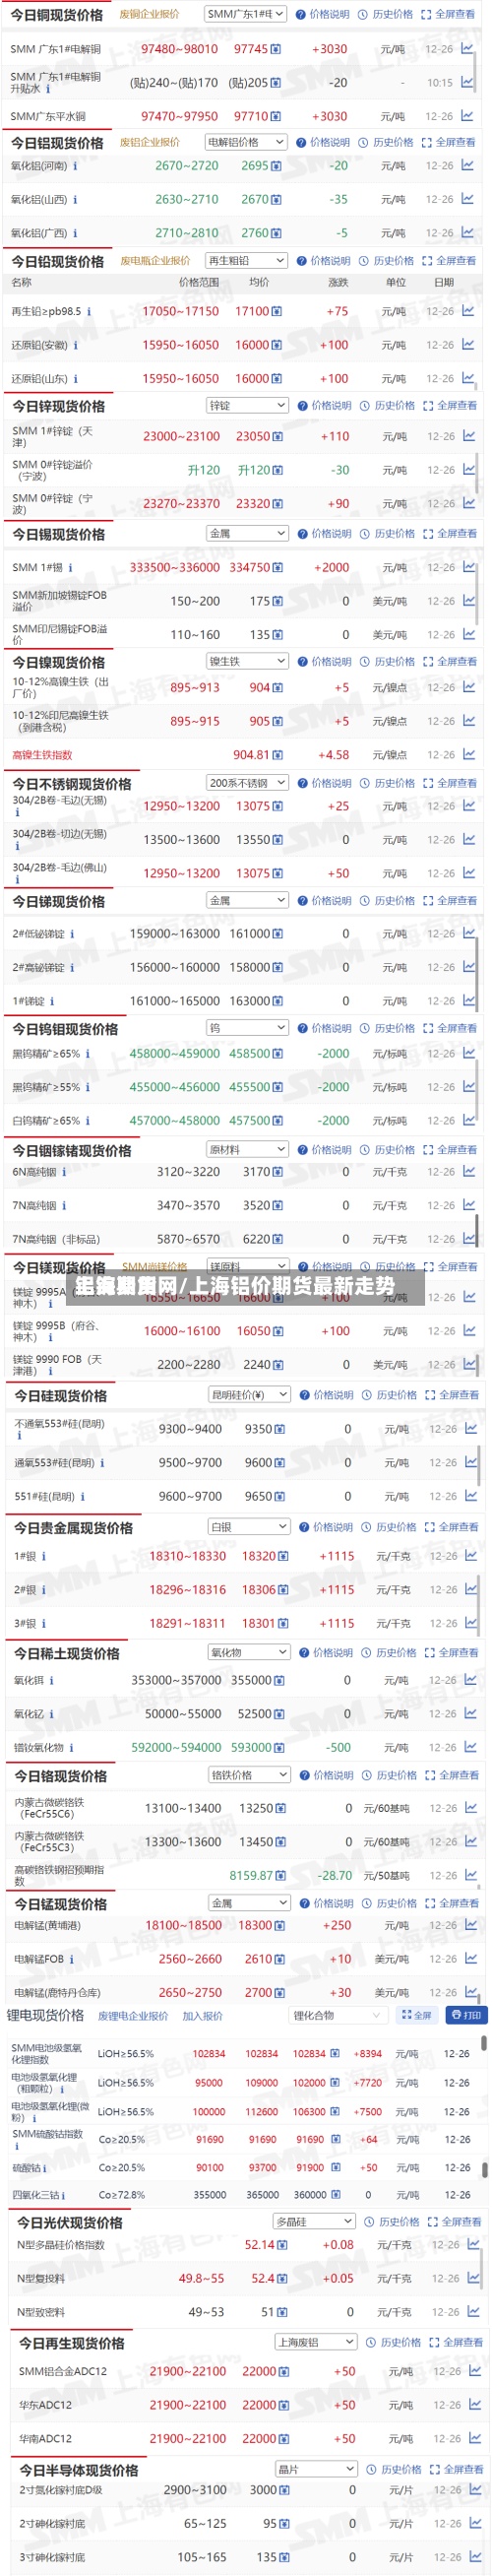This screenshot has width=492, height=2576.
Task: Click the 镨钕氧化物 row name
Action: tap(39, 1747)
